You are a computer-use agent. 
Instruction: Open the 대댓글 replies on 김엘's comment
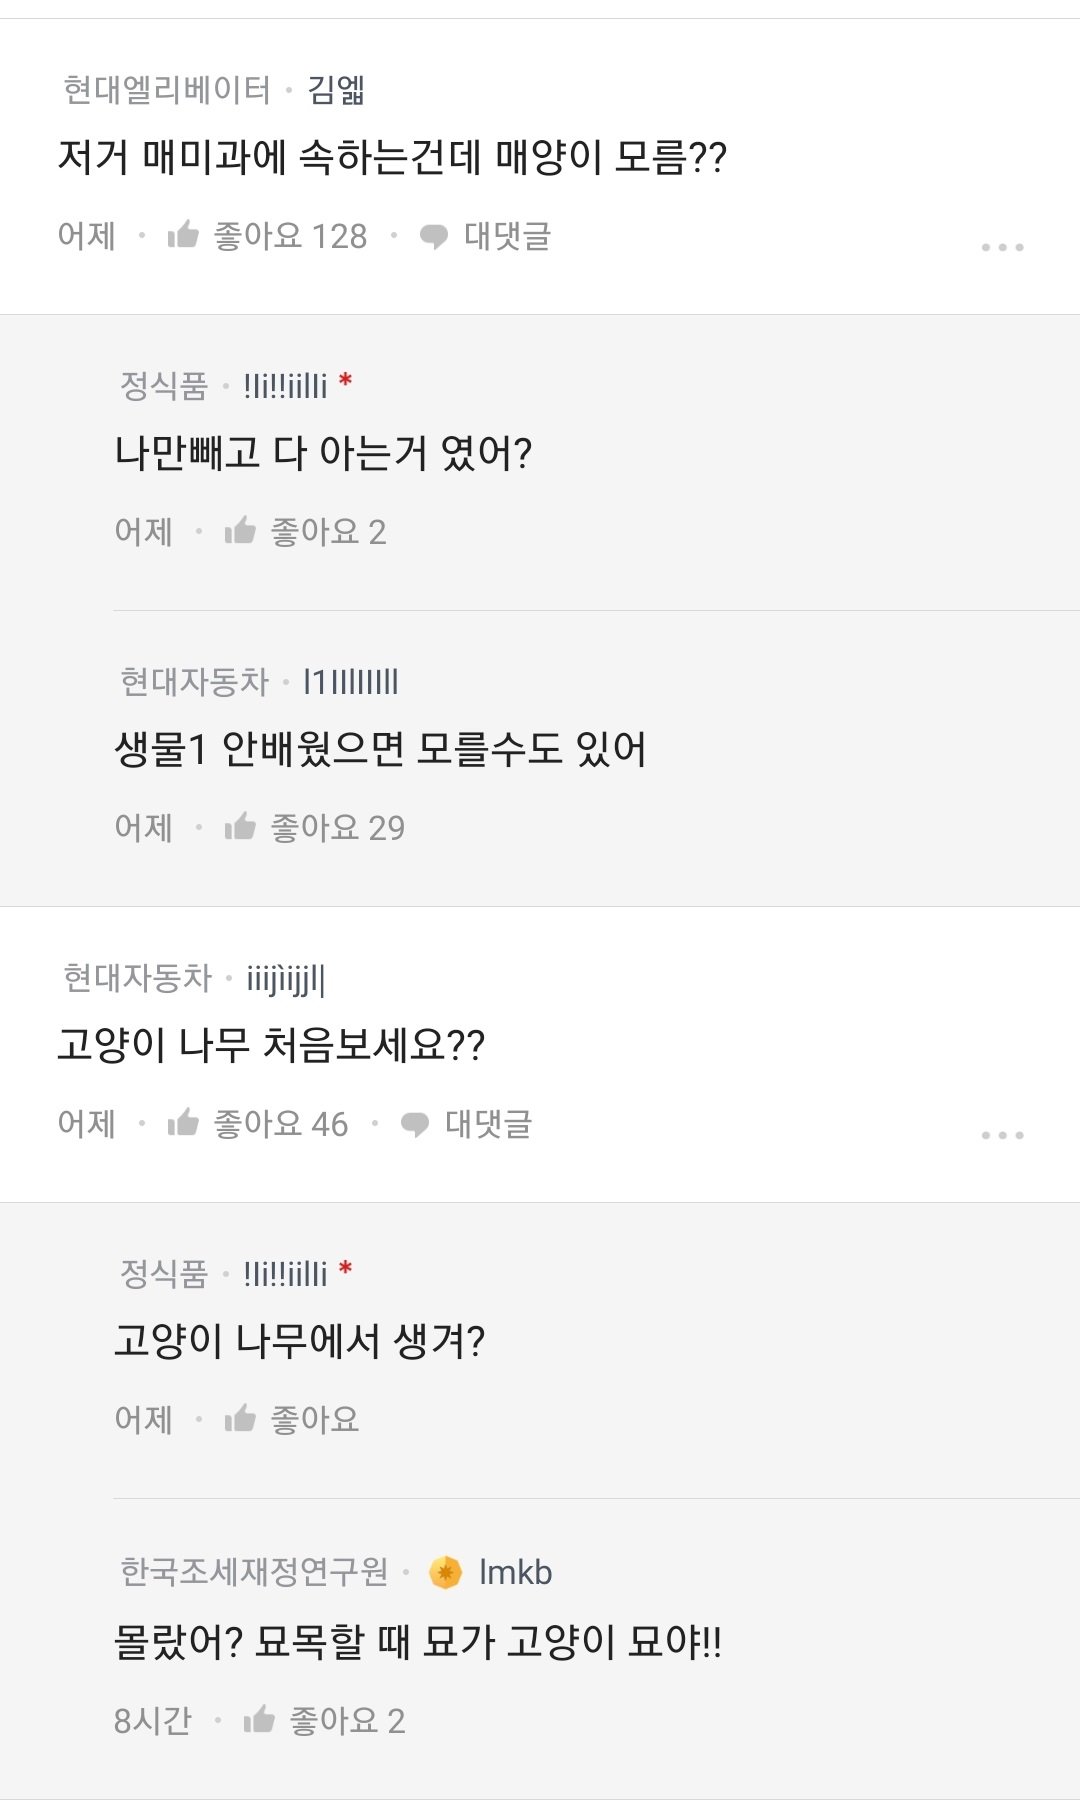click(x=507, y=236)
